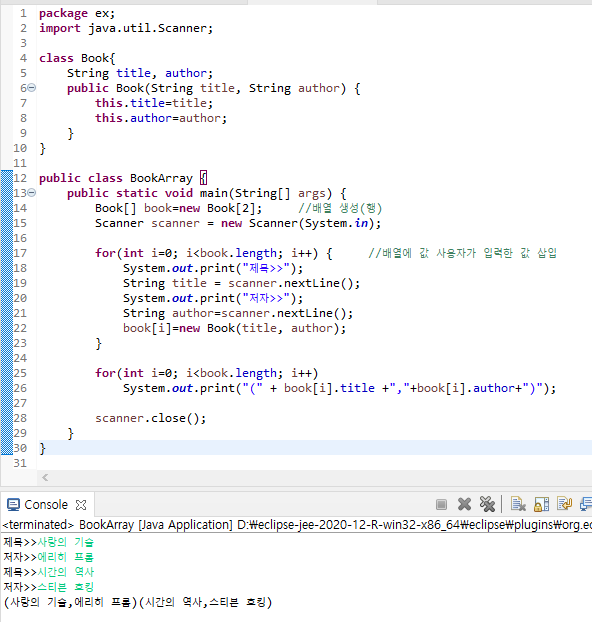This screenshot has width=592, height=622.
Task: Click 'import java.util.Scanner;' on line 2
Action: click(x=126, y=29)
